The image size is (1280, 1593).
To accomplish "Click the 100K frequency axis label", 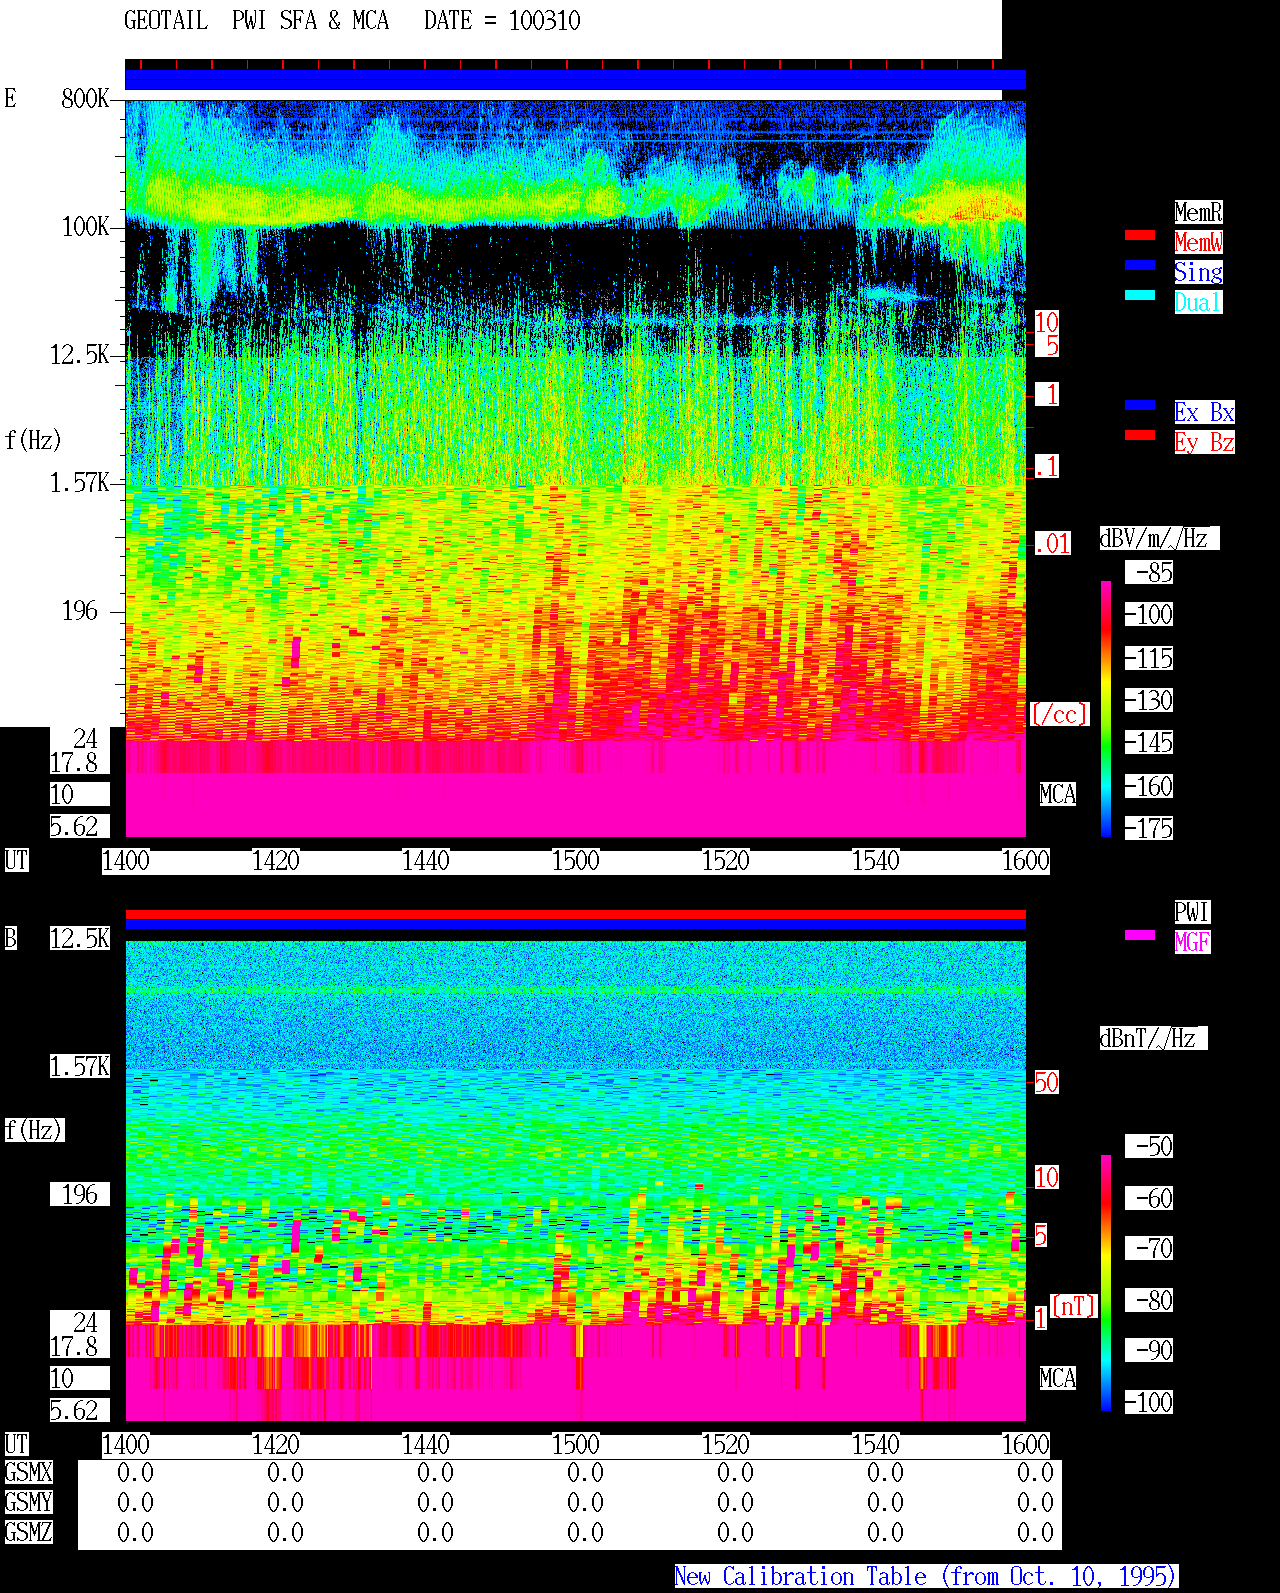I will (85, 227).
